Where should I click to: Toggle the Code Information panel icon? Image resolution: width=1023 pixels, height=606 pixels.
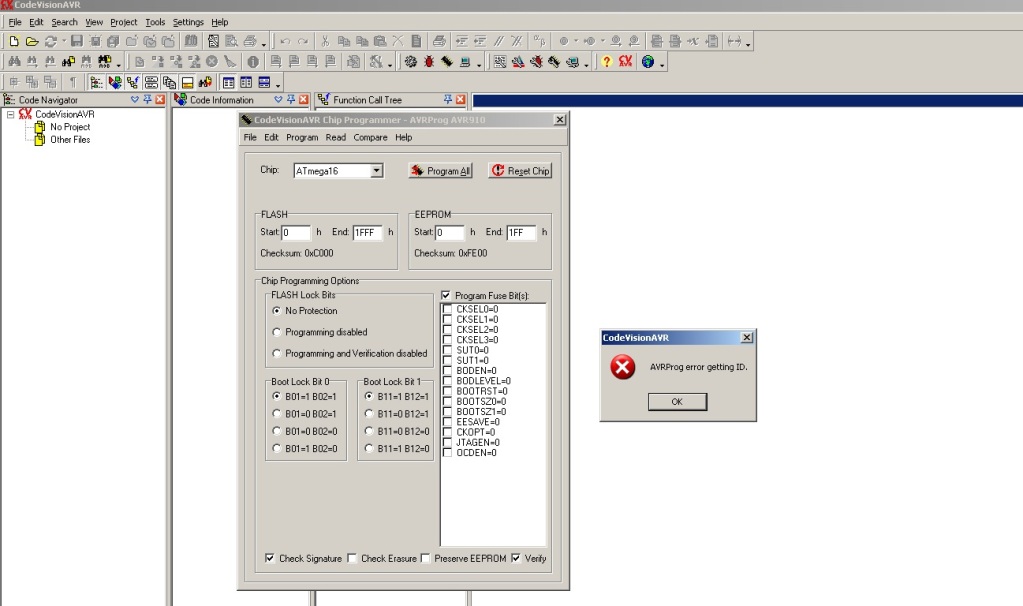[x=115, y=82]
